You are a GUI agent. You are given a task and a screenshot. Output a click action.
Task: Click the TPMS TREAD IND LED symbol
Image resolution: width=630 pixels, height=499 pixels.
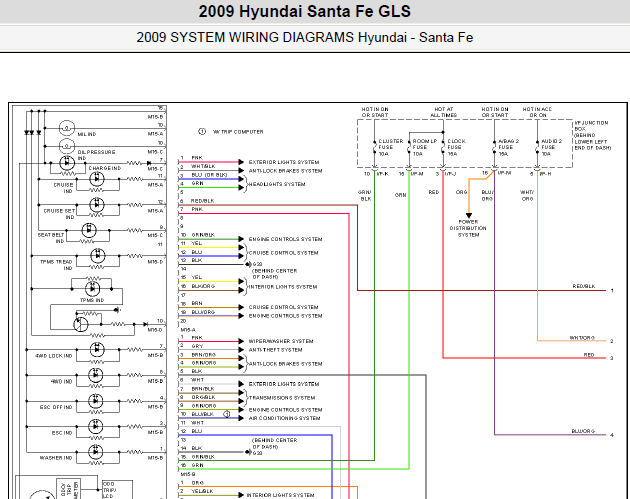[x=98, y=256]
